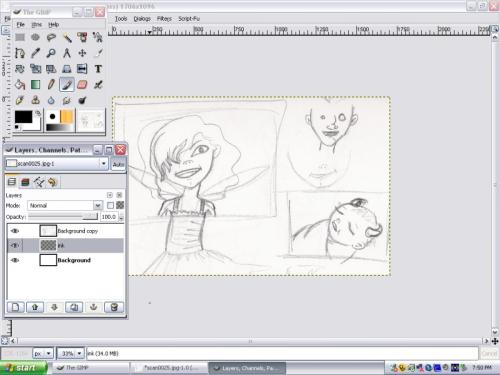This screenshot has width=500, height=375.
Task: Enable the Keep transparency checkbox
Action: (x=110, y=205)
